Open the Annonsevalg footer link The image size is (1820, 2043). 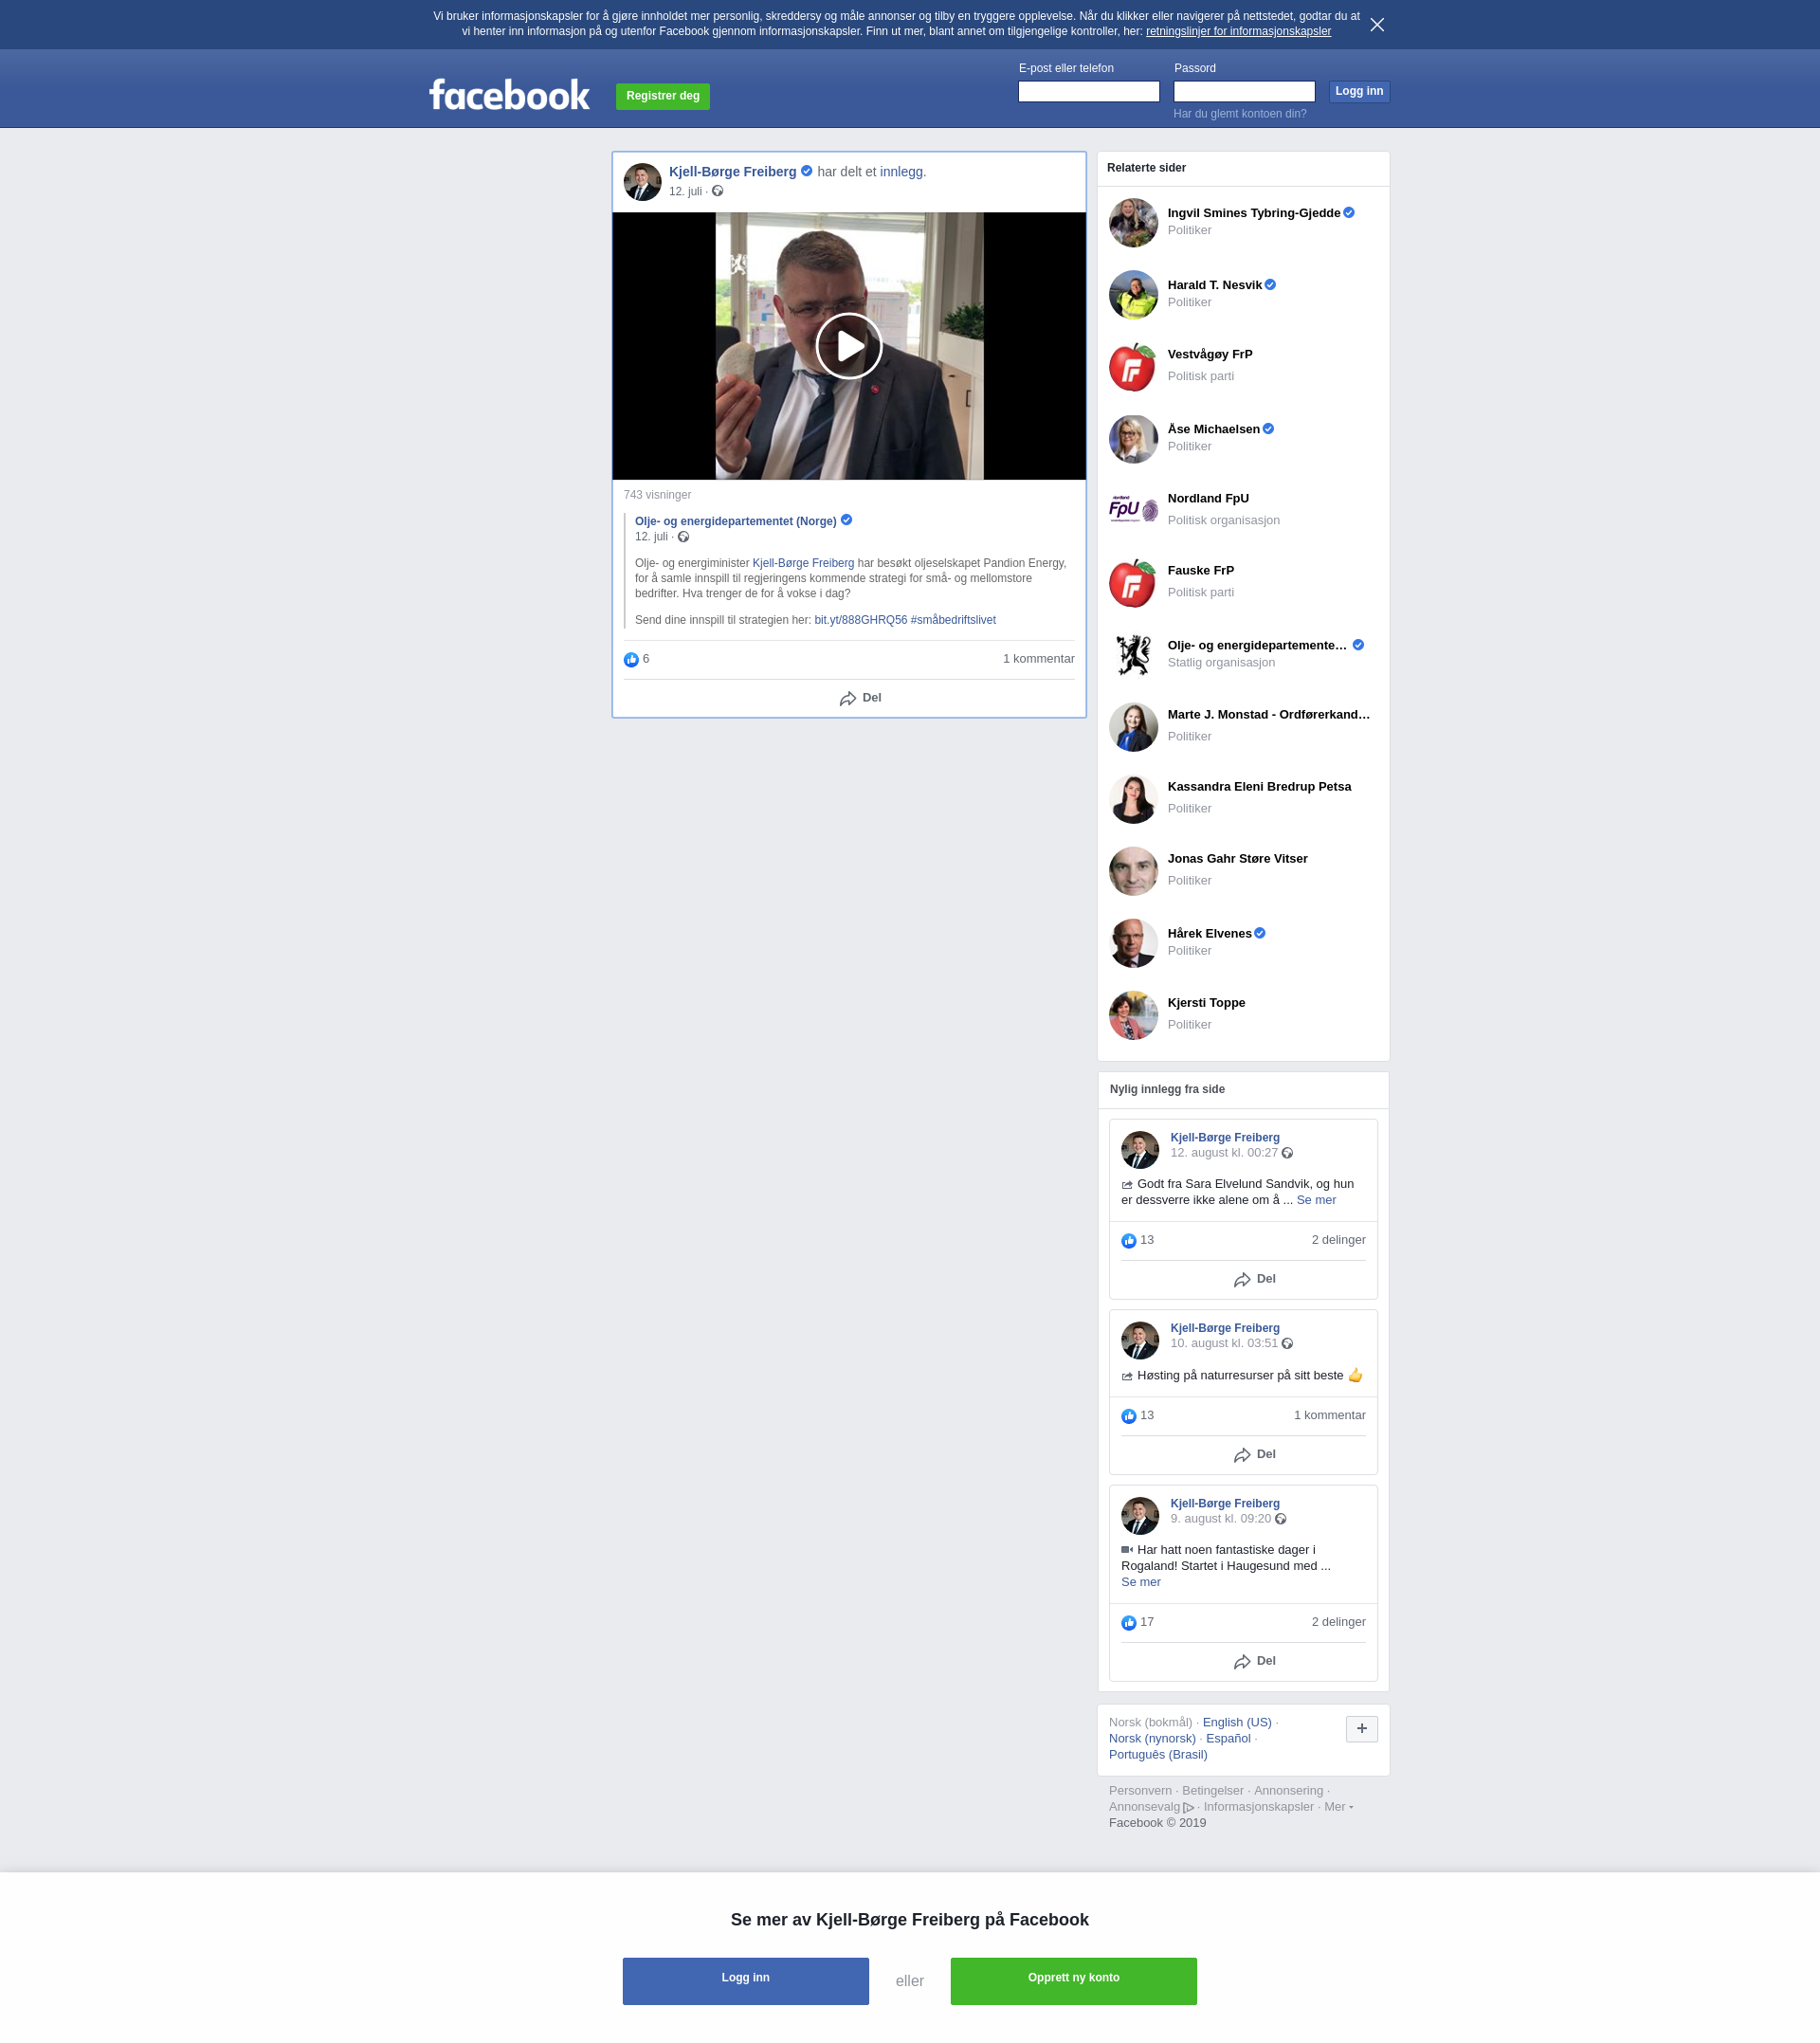click(x=1150, y=1806)
